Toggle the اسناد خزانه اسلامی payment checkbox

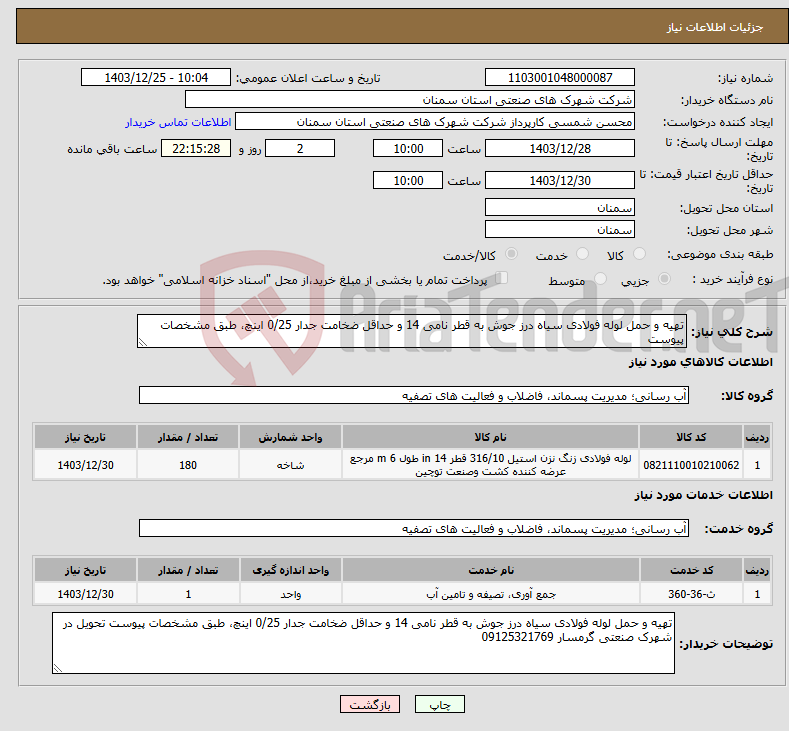(501, 278)
